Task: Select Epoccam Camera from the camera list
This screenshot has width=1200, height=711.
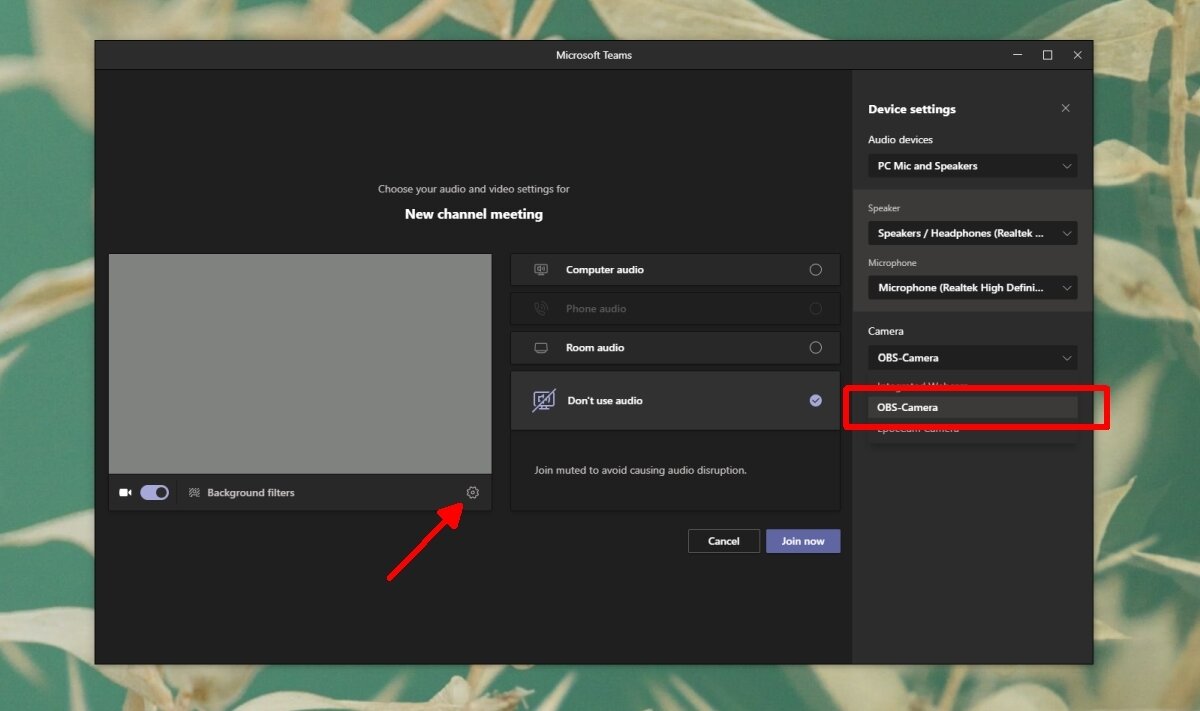Action: click(973, 428)
